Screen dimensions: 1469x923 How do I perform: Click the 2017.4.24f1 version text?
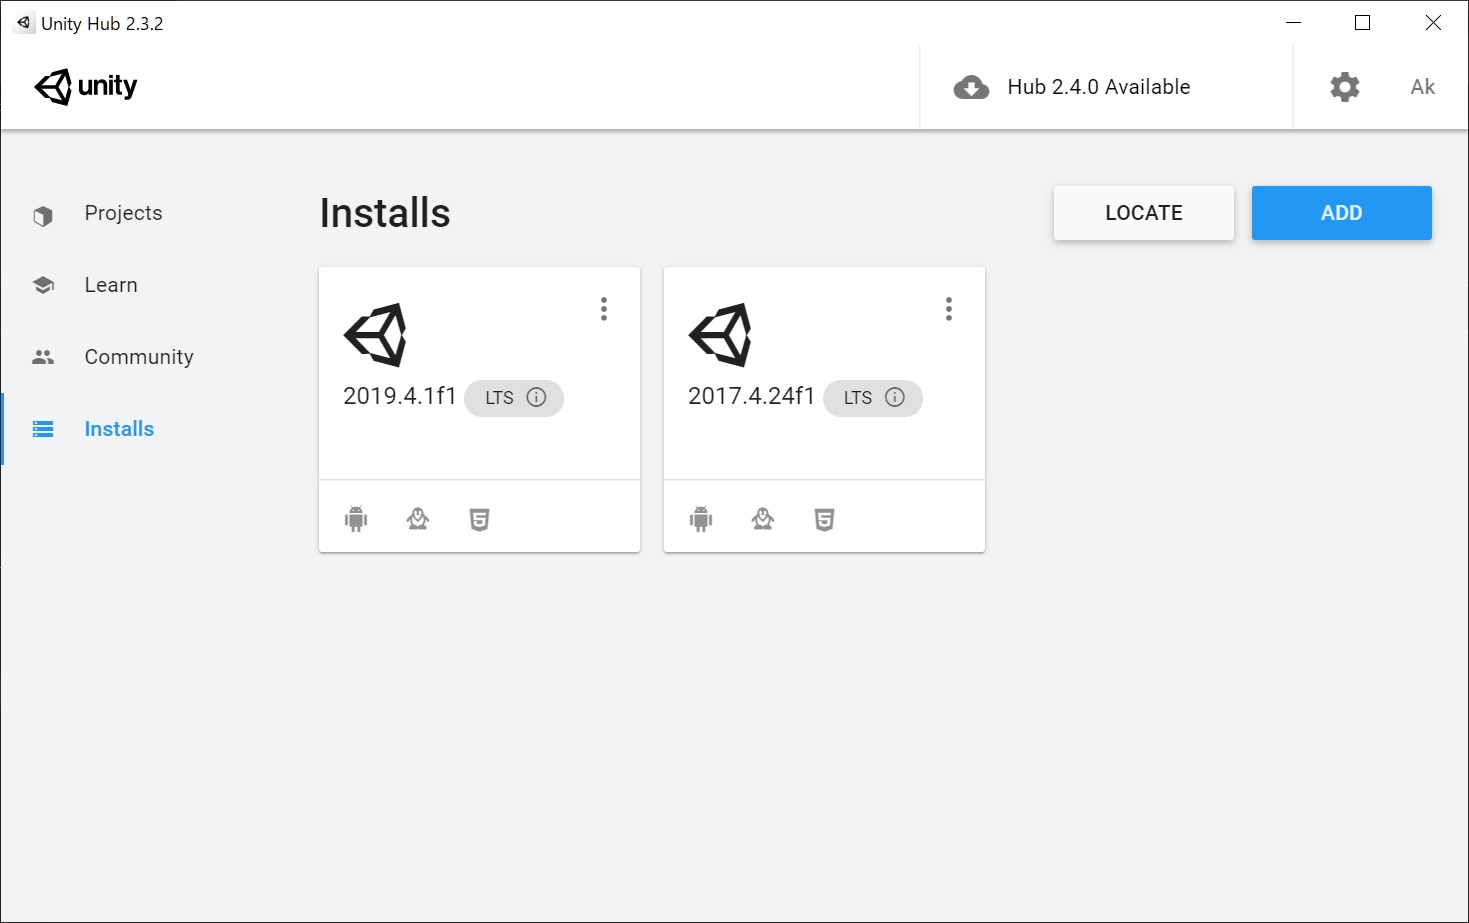pos(752,396)
